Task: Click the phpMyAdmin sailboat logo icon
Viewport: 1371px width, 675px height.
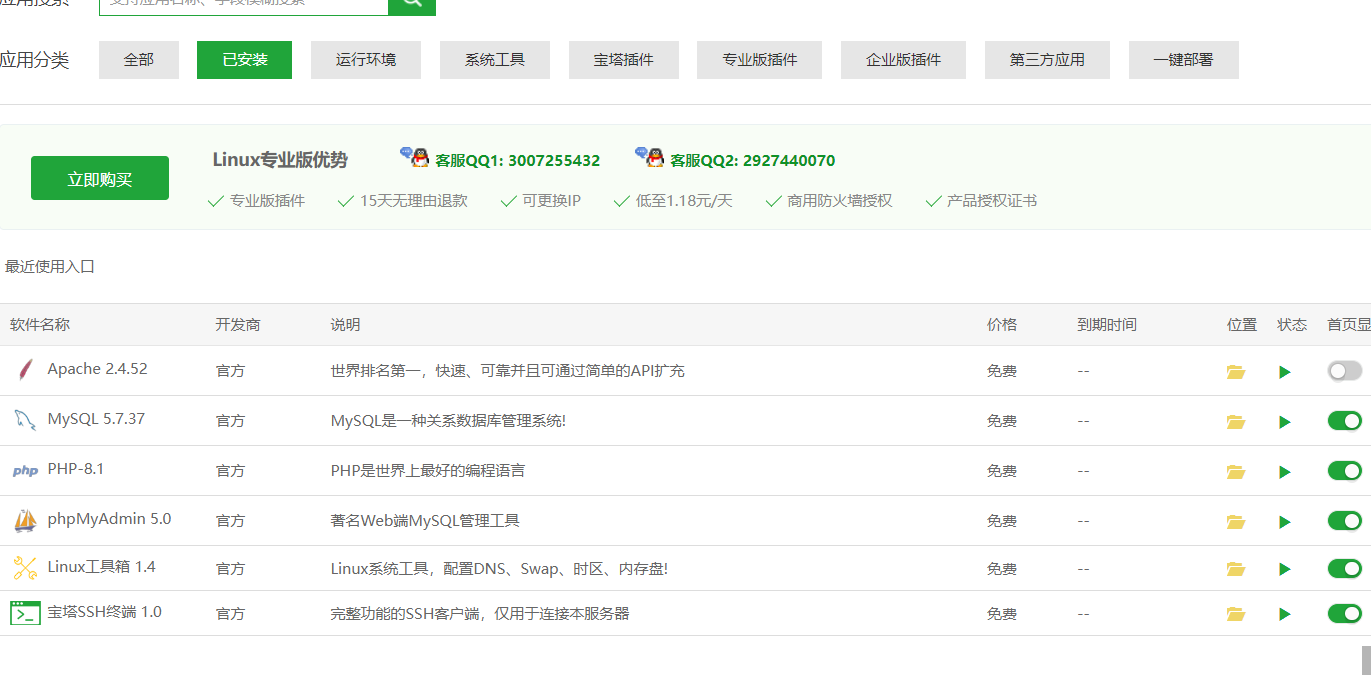Action: click(x=25, y=520)
